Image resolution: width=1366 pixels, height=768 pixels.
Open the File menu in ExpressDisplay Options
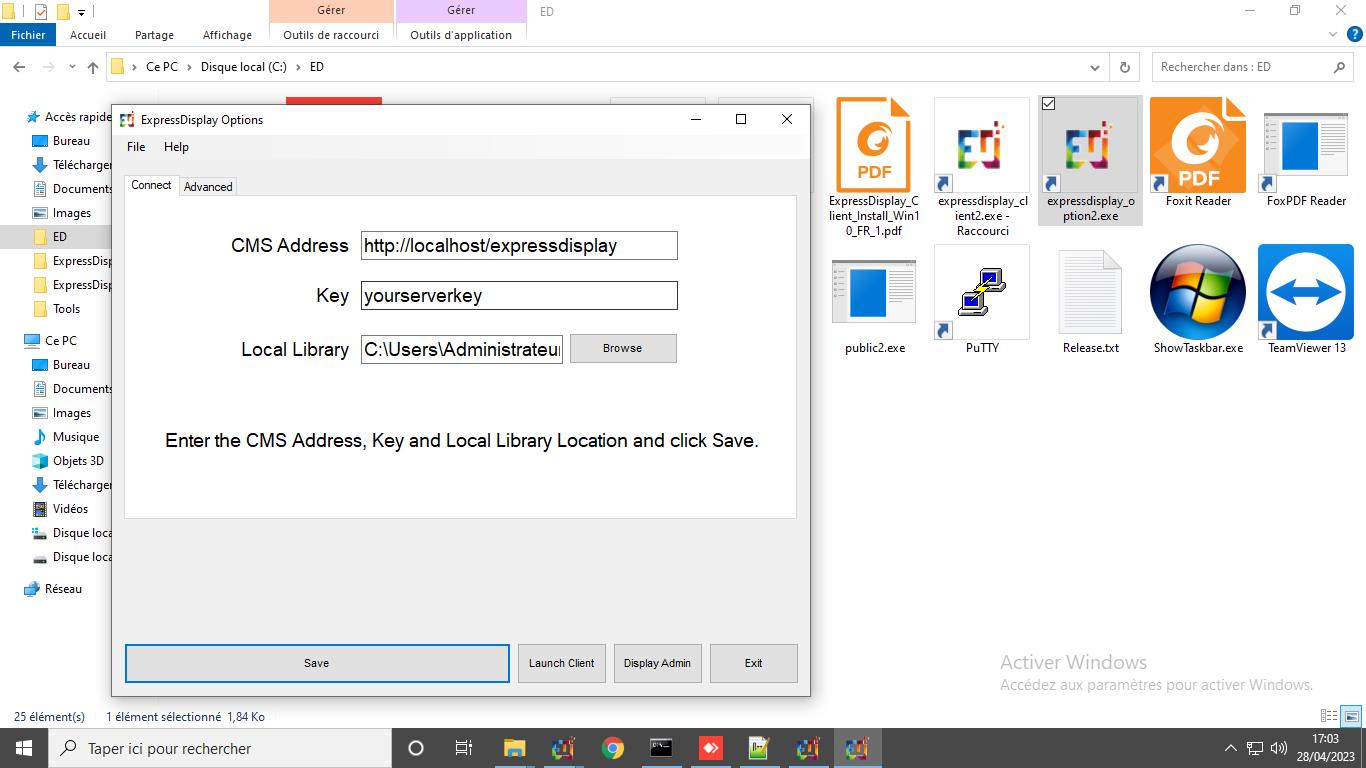(136, 147)
